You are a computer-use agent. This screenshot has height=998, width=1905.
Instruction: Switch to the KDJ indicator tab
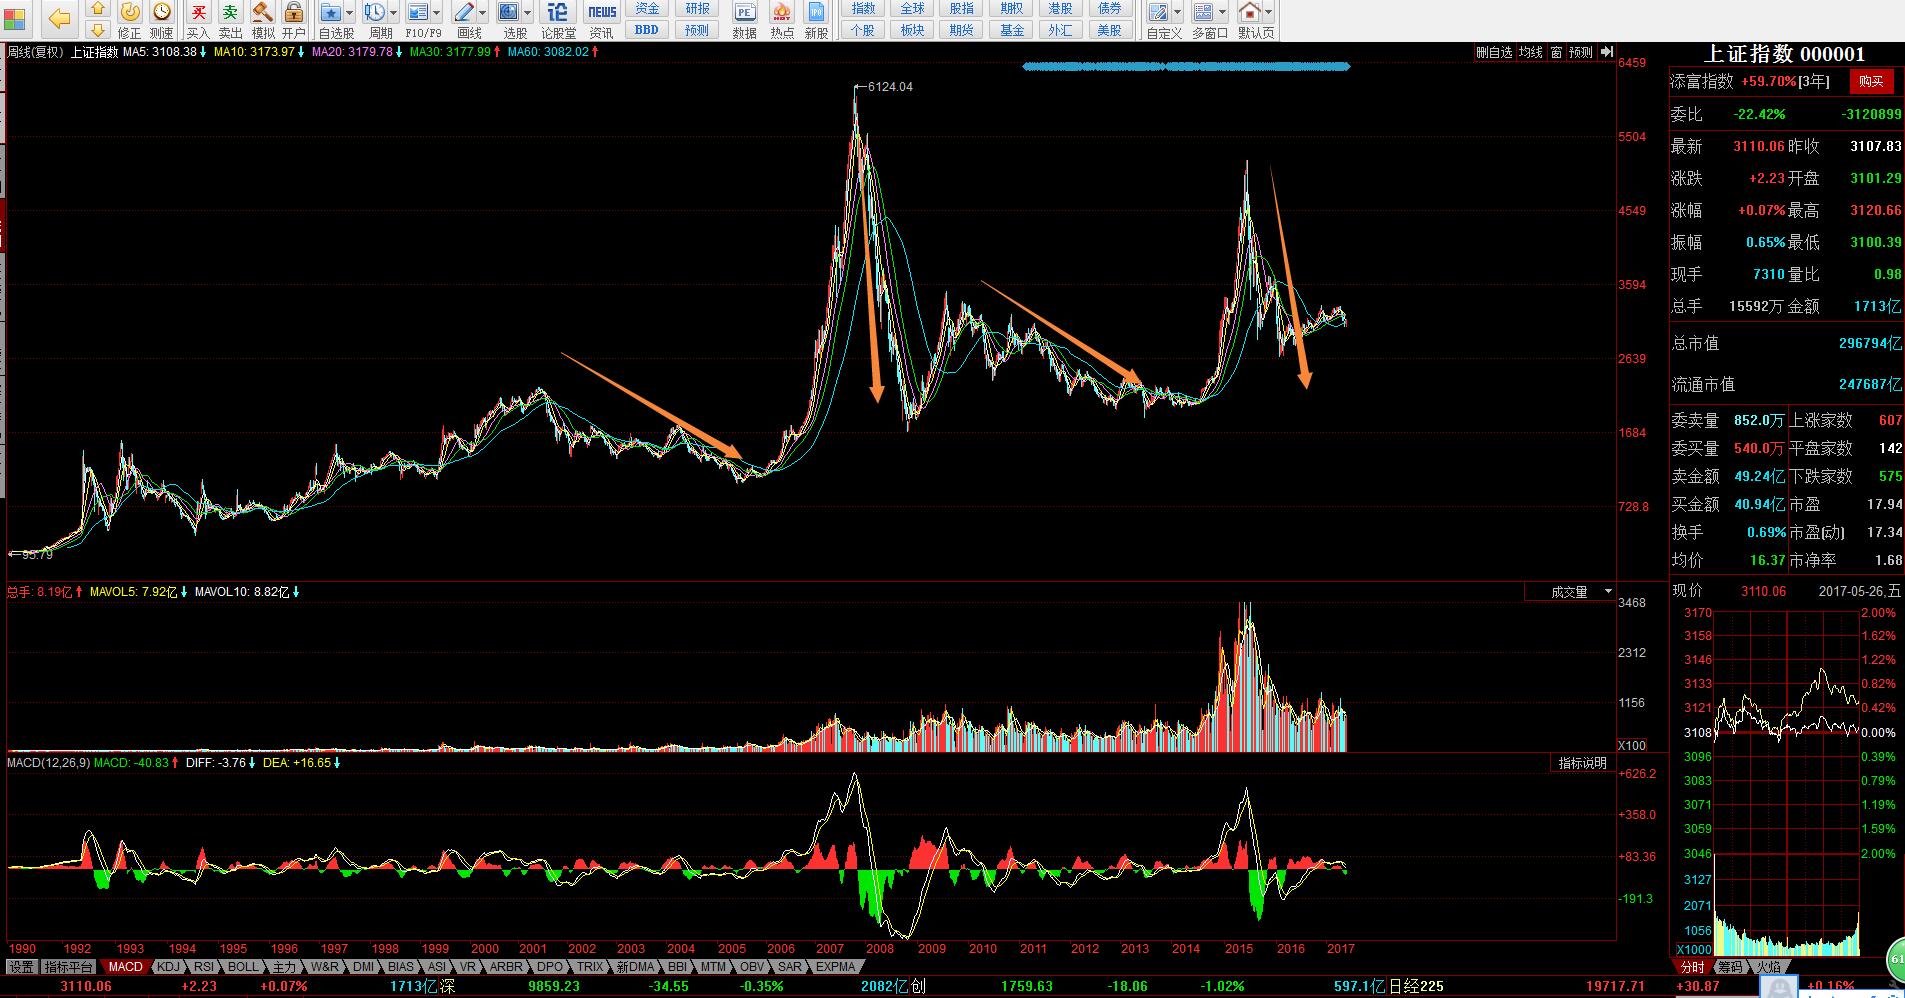[x=168, y=967]
